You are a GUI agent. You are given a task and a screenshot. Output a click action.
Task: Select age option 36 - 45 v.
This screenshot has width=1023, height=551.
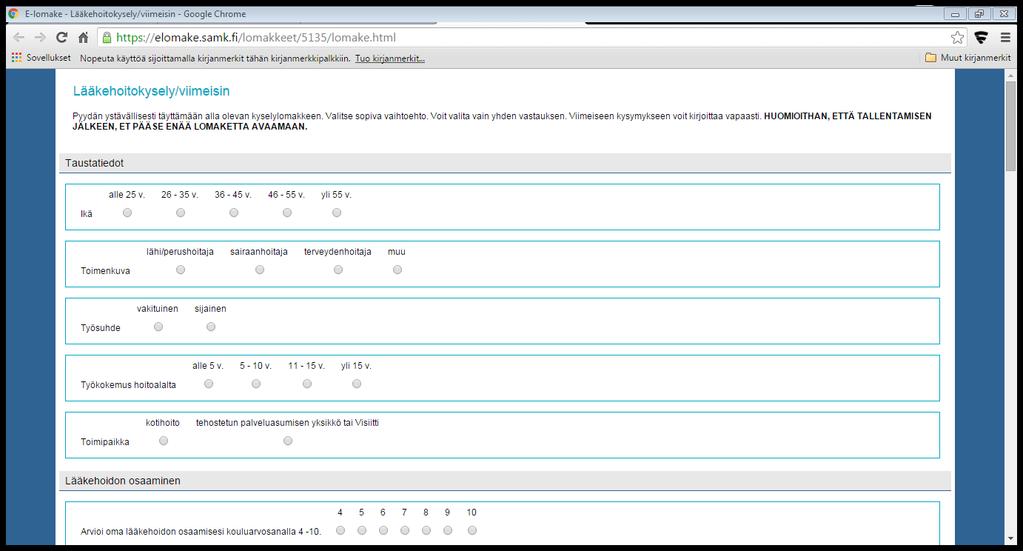234,213
